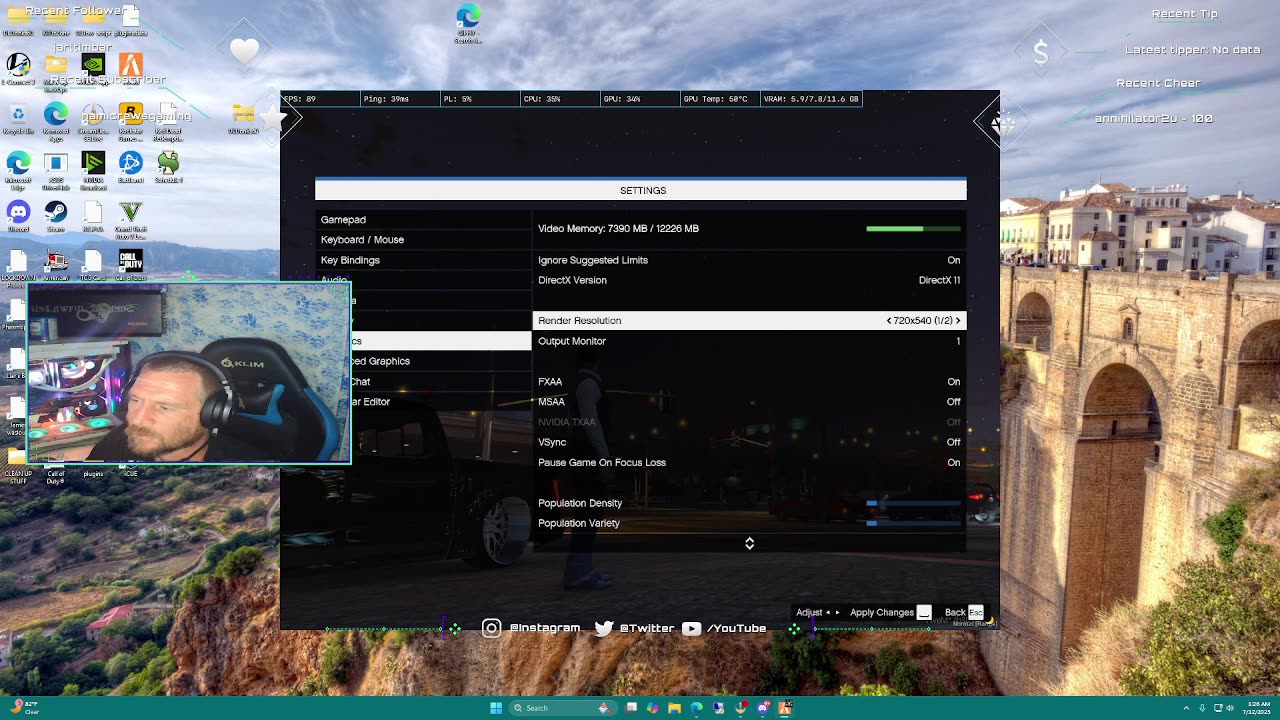The height and width of the screenshot is (720, 1280).
Task: Change the DirectX Version value
Action: click(x=749, y=280)
